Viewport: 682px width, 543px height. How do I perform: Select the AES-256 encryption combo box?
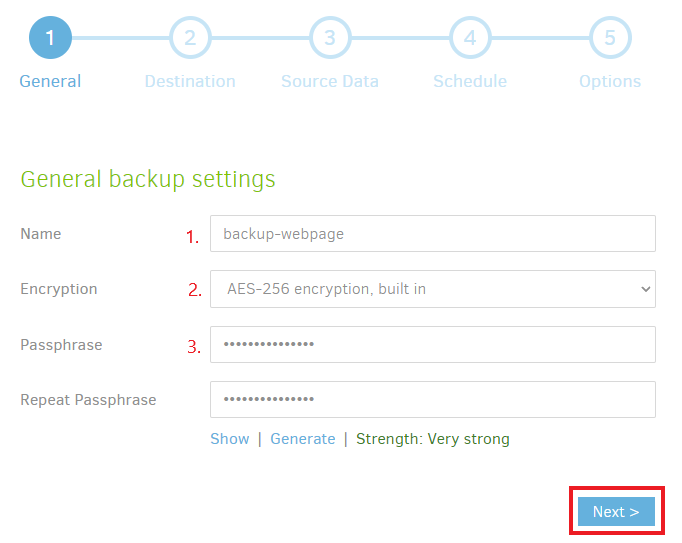point(433,289)
